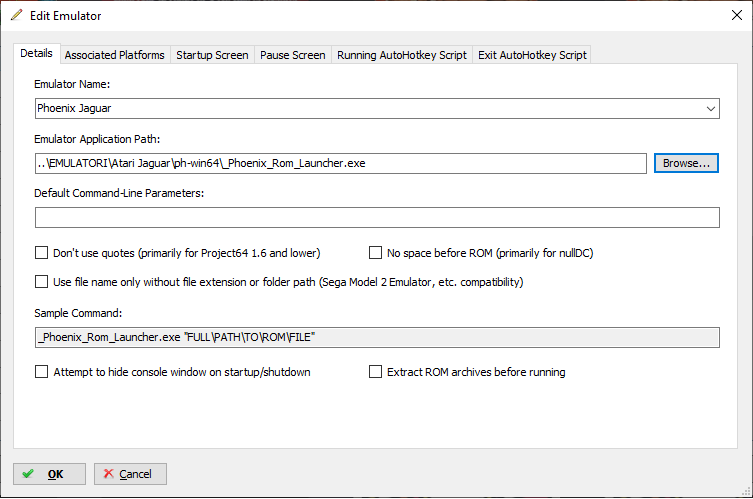The image size is (753, 499).
Task: Open Running AutoHotkey Script tab
Action: click(x=401, y=55)
